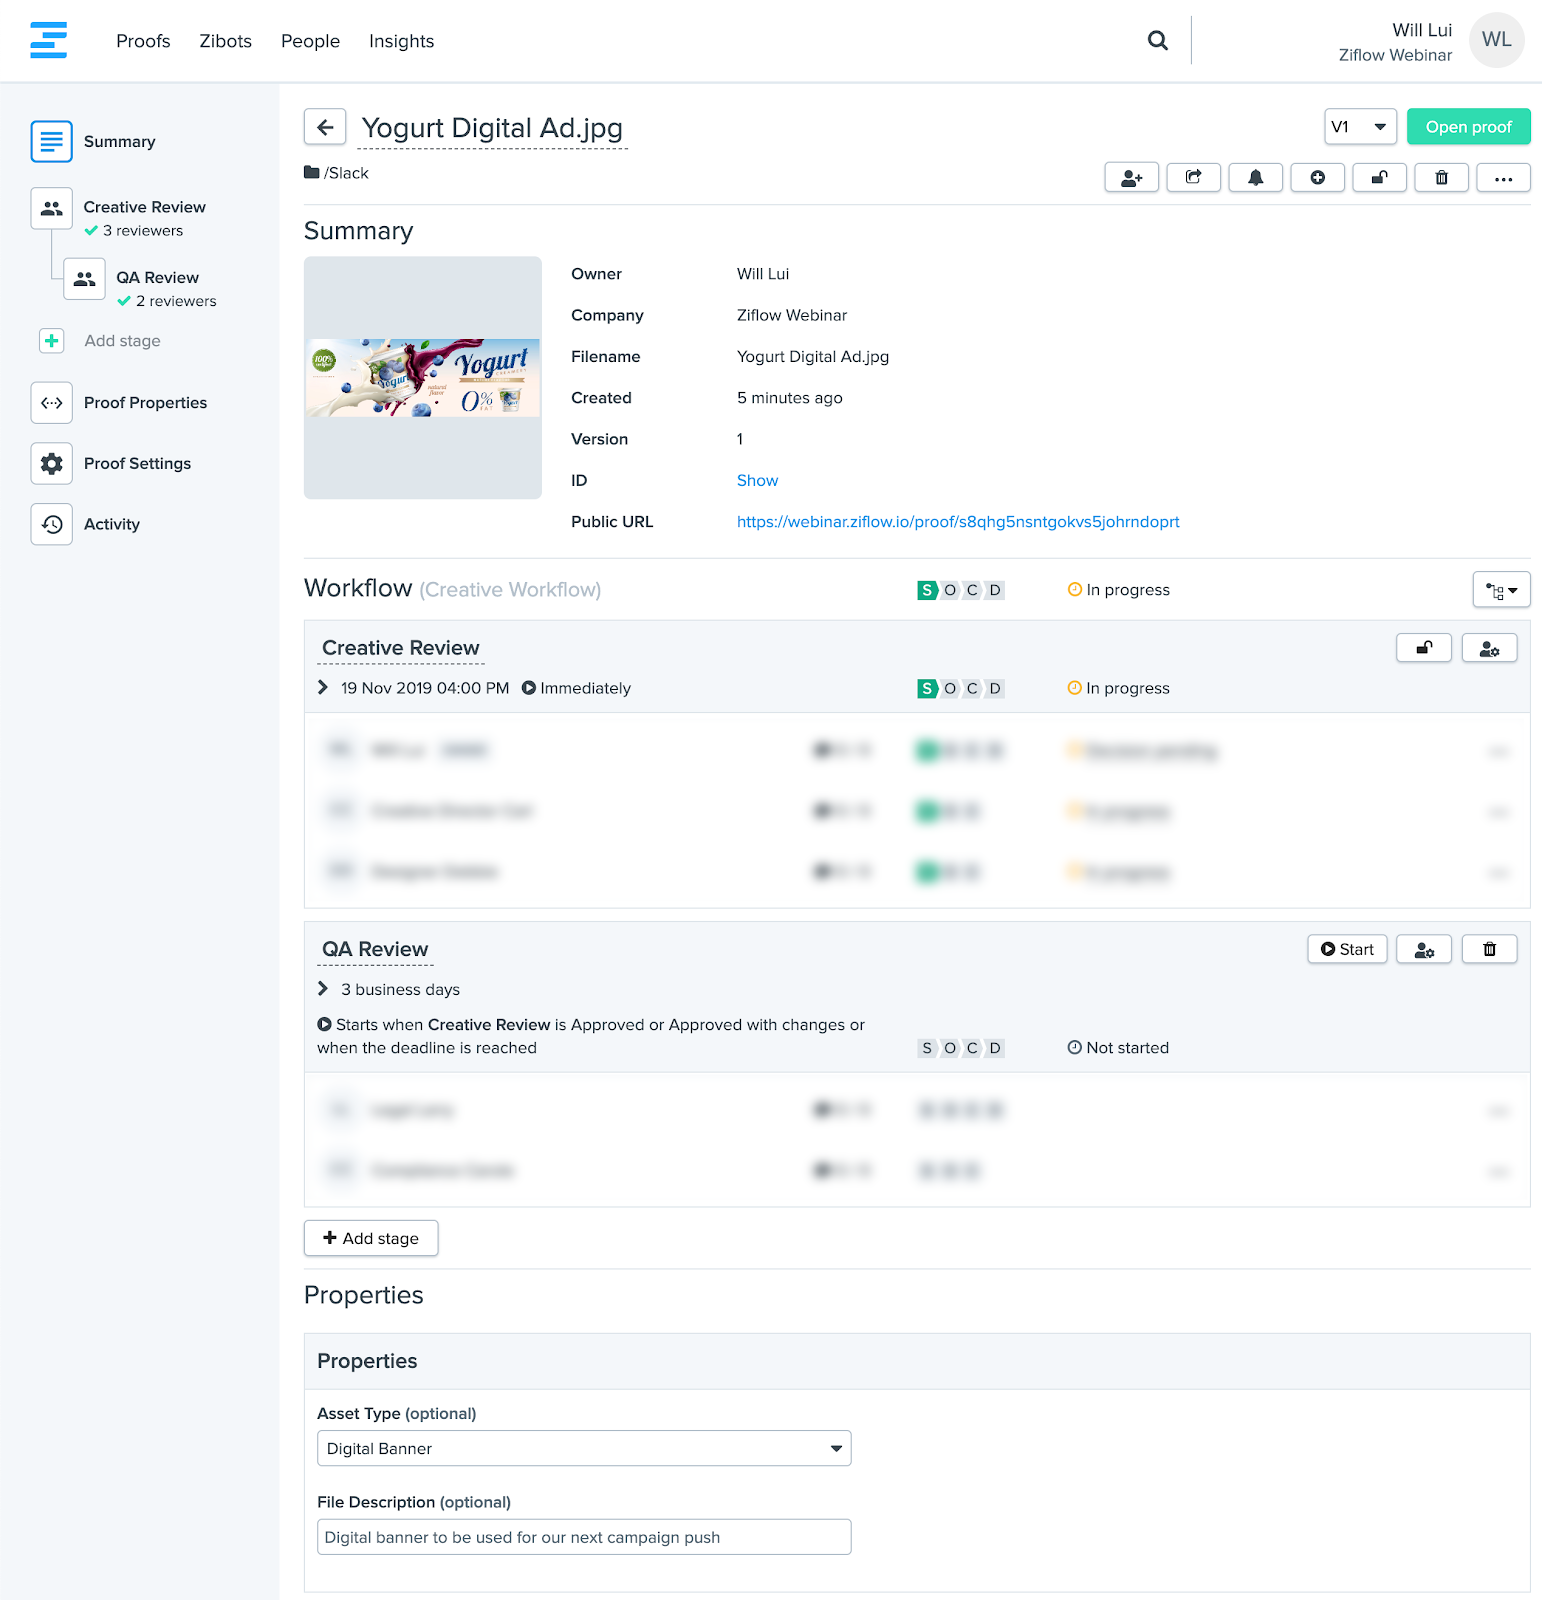Open the Asset Type dropdown

pos(584,1448)
